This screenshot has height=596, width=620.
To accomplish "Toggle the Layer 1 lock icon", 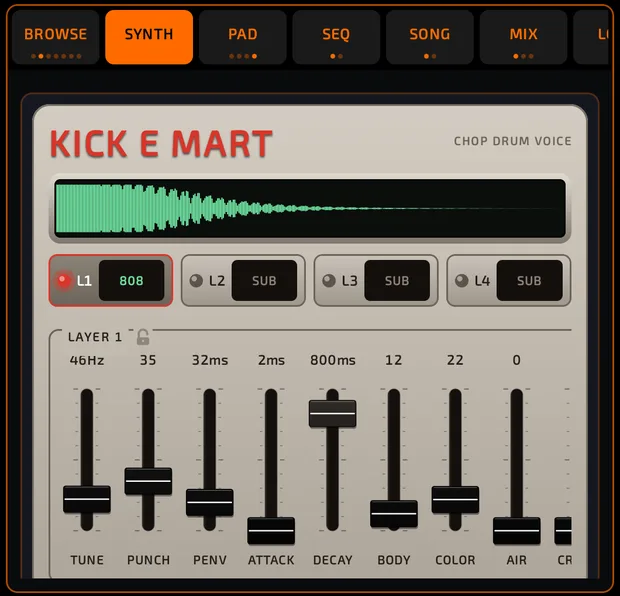I will point(143,337).
